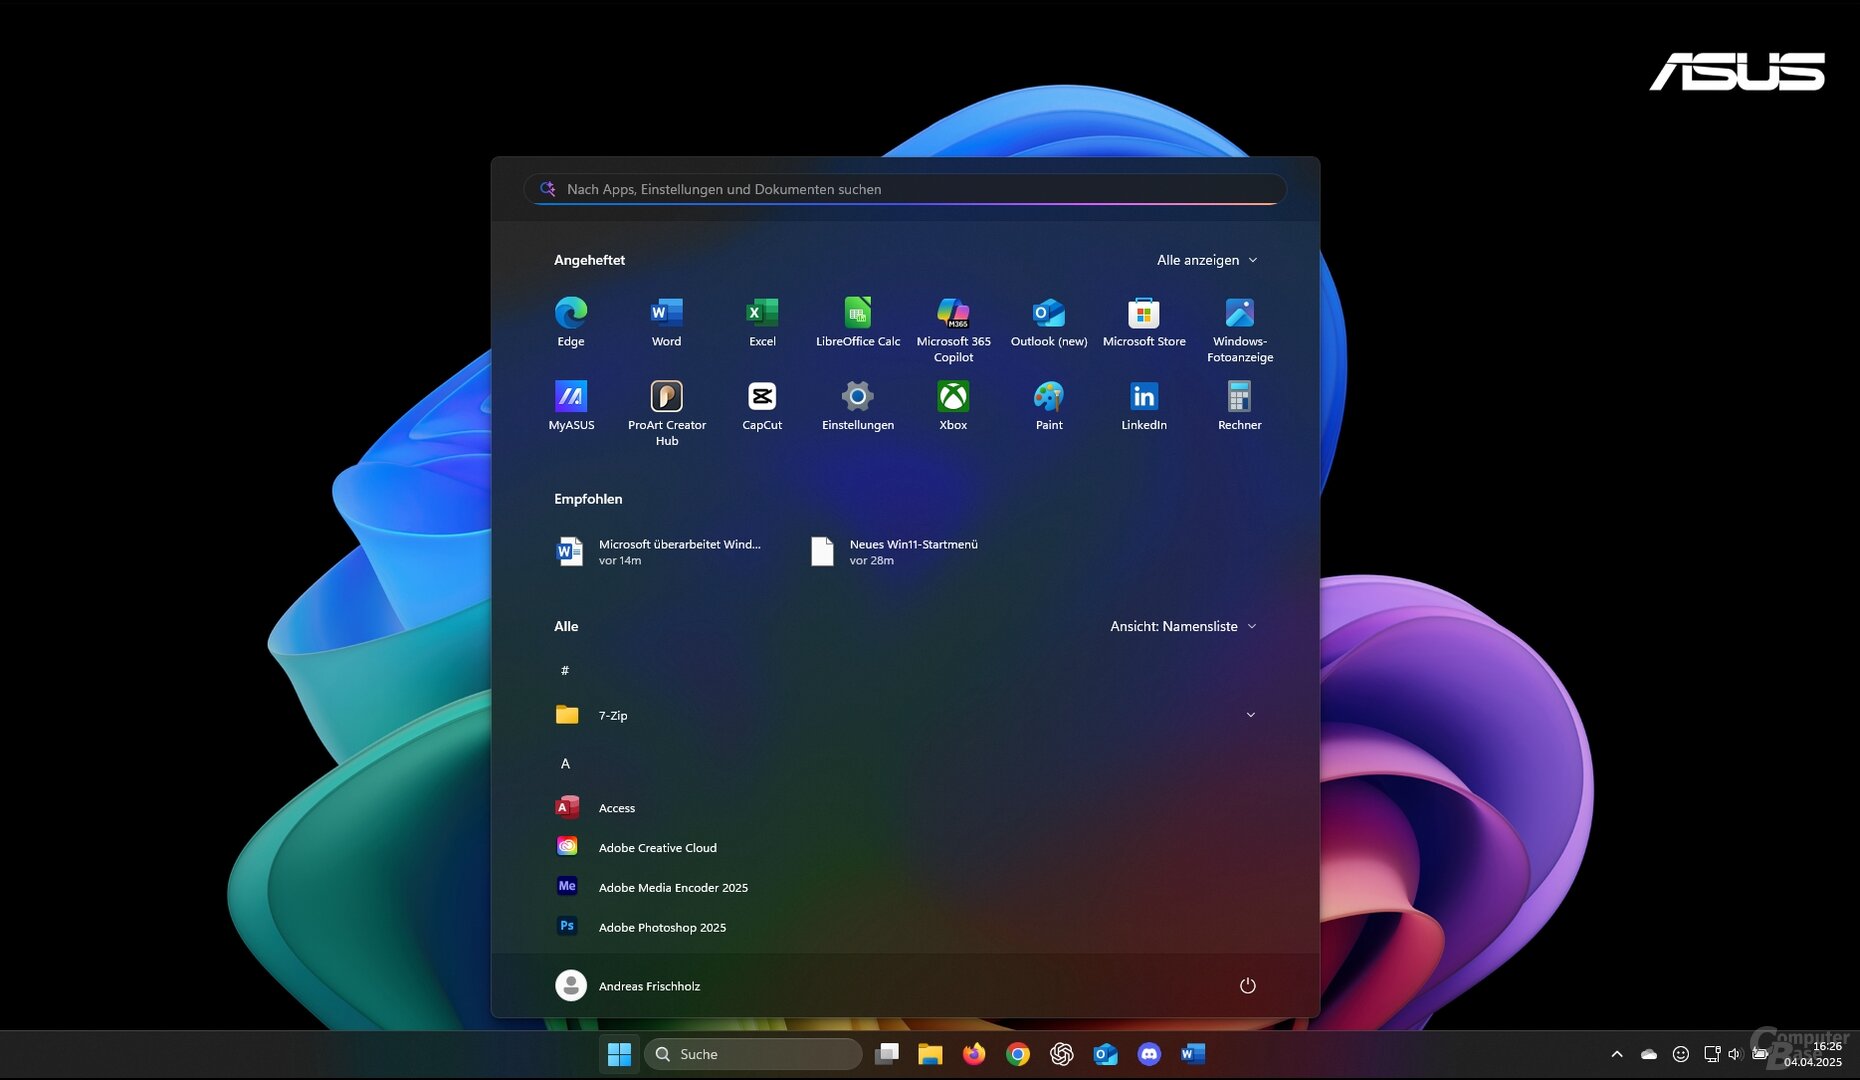Screen dimensions: 1860x1080
Task: Launch MyASUS app
Action: click(x=571, y=406)
